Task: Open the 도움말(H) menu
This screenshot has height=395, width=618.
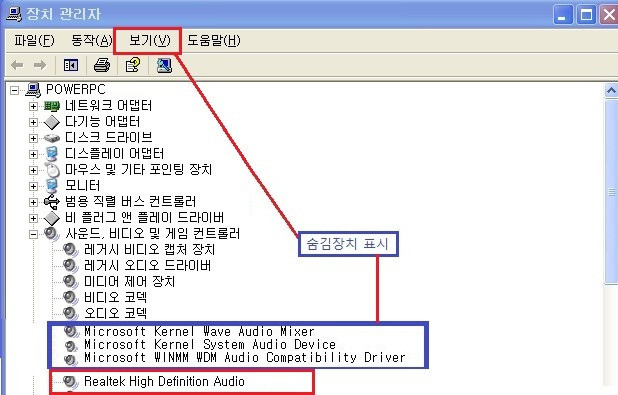Action: pyautogui.click(x=214, y=40)
